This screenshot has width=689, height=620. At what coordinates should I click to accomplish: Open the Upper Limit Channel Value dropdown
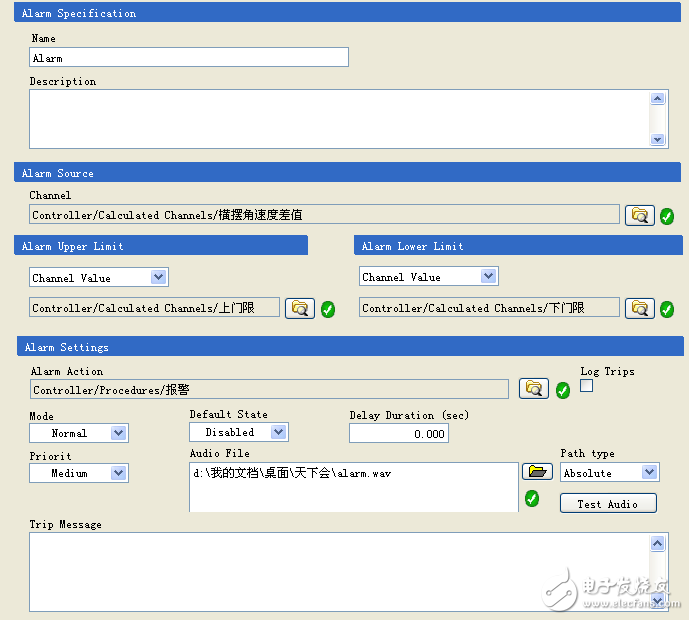158,277
